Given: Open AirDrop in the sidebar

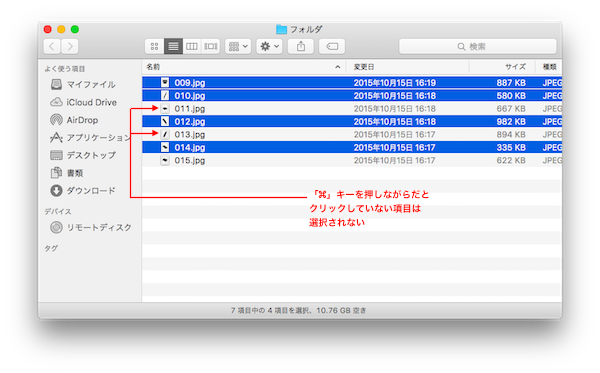Looking at the screenshot, I should click(x=74, y=120).
